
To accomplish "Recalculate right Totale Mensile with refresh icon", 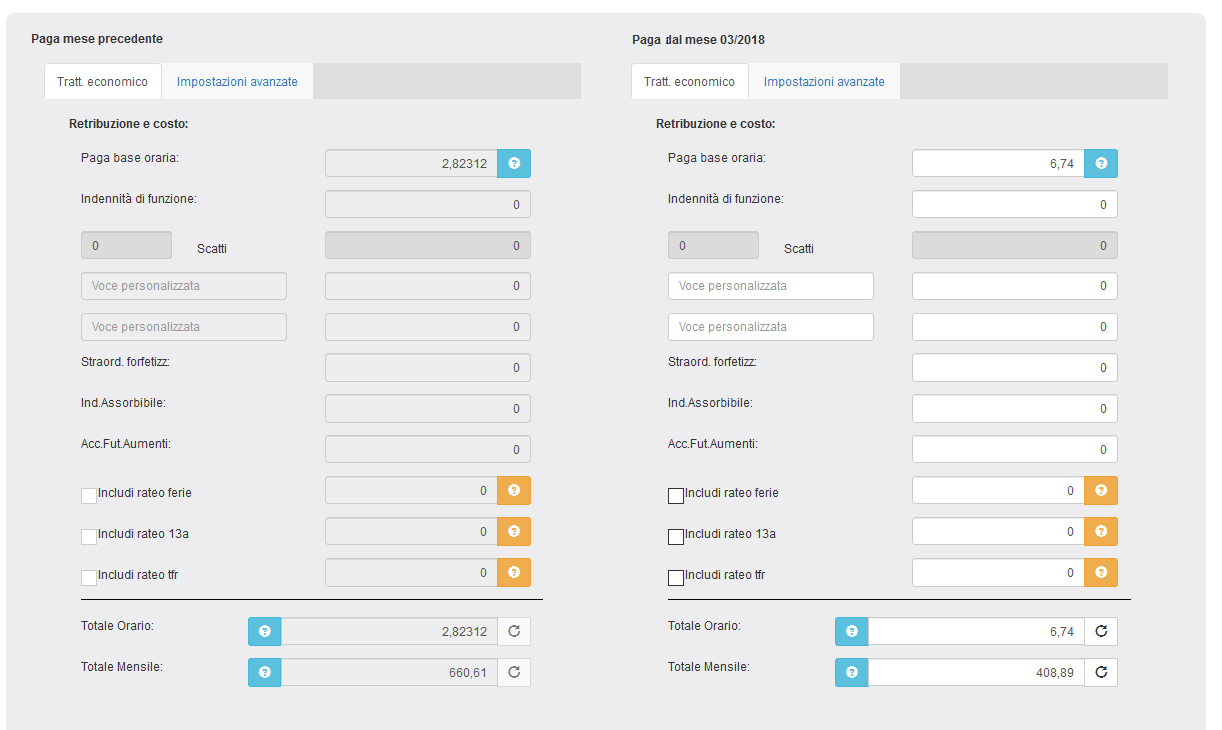I will coord(1101,672).
